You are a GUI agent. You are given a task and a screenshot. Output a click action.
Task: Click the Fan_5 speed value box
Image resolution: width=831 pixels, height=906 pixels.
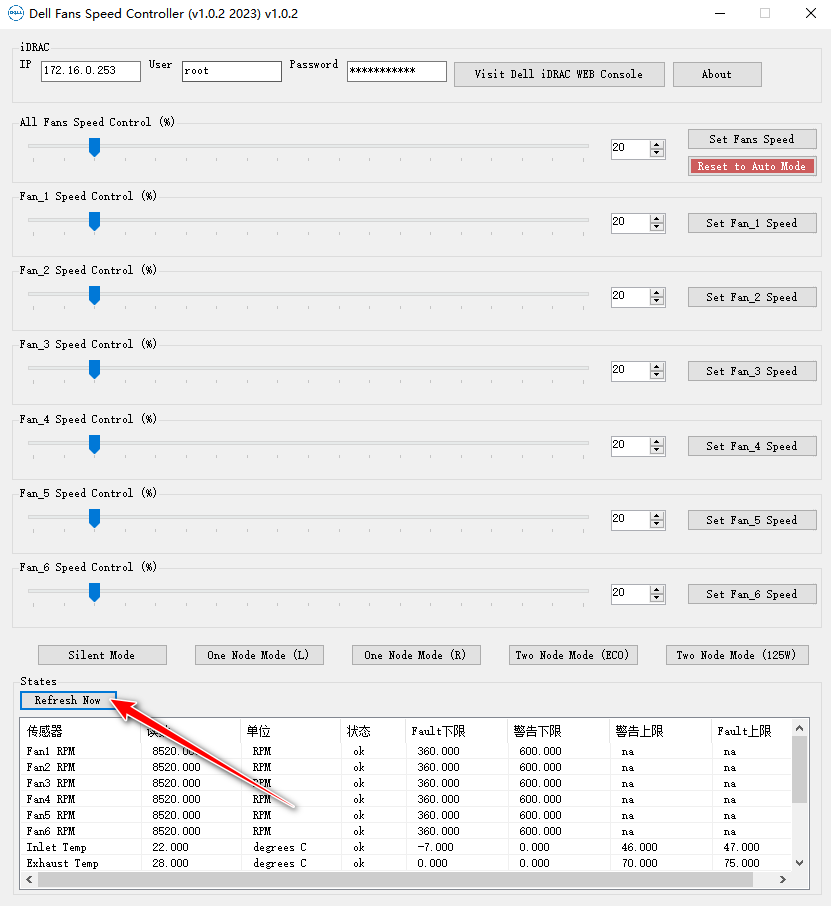[630, 520]
